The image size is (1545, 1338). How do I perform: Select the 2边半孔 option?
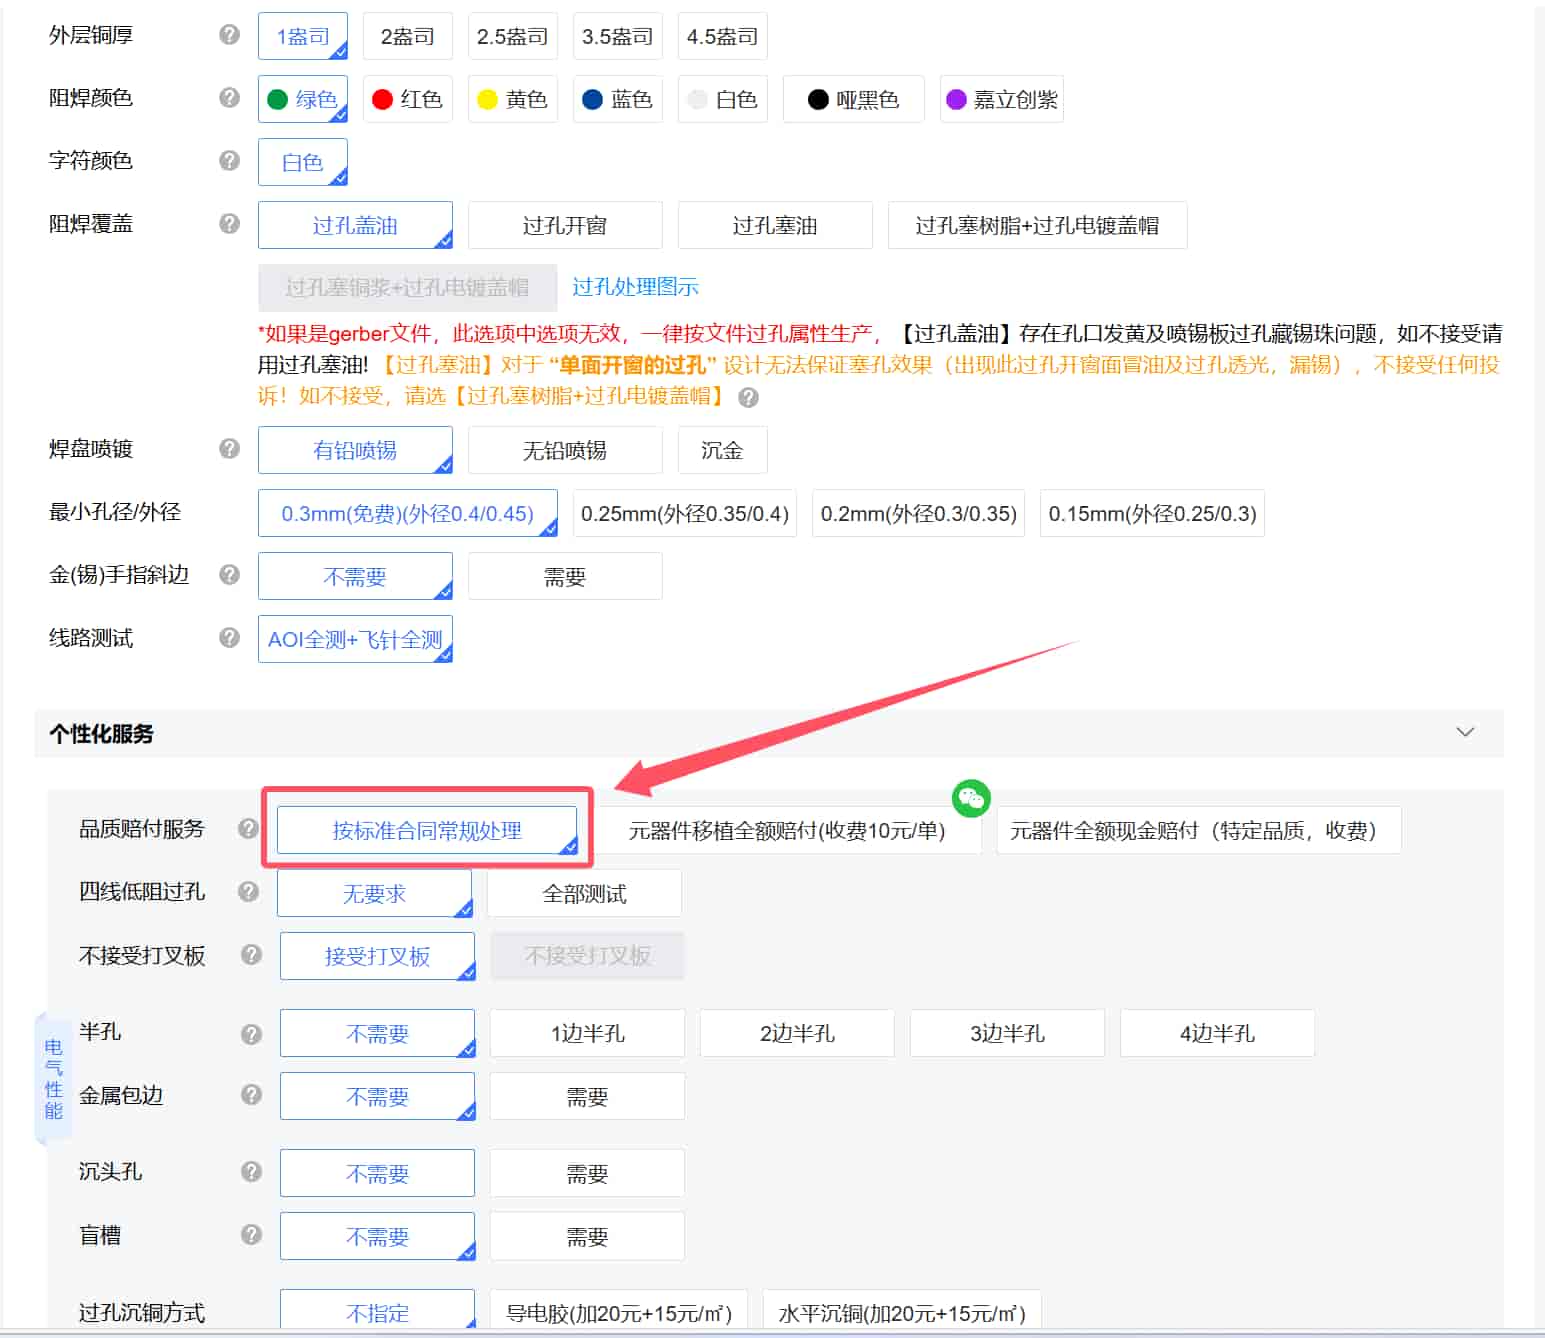coord(796,1033)
